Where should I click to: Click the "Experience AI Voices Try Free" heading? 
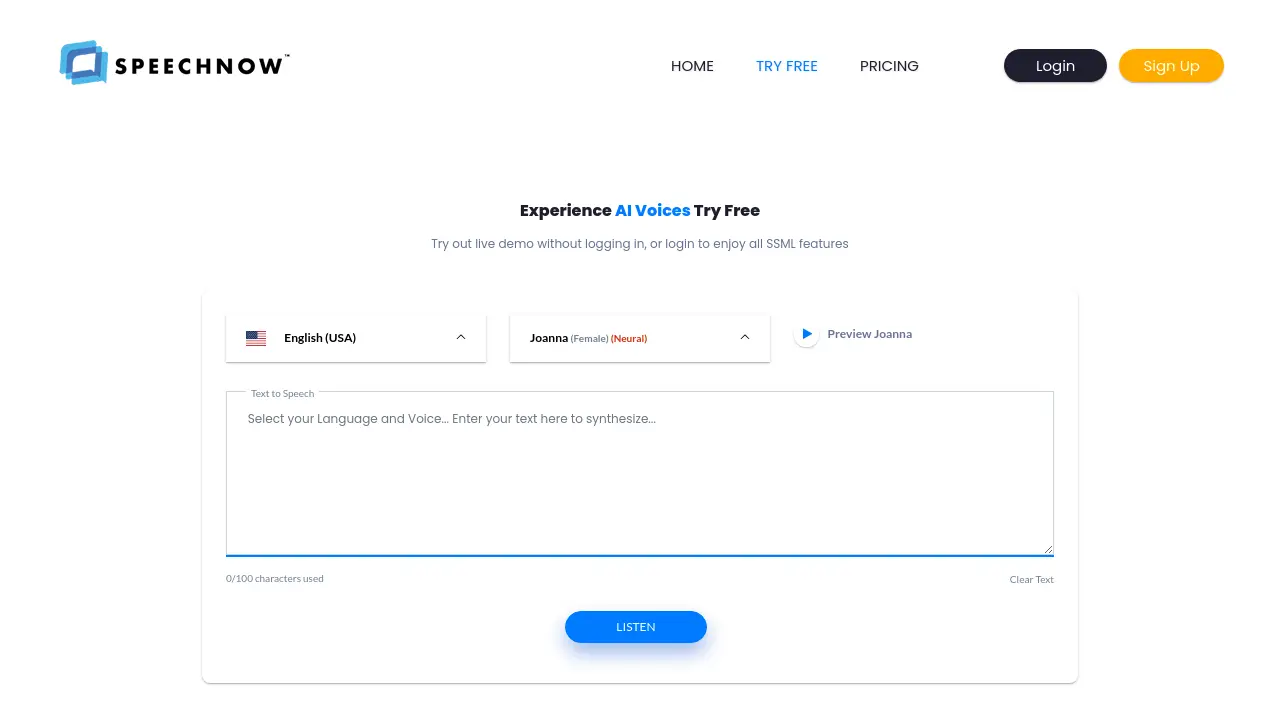640,211
